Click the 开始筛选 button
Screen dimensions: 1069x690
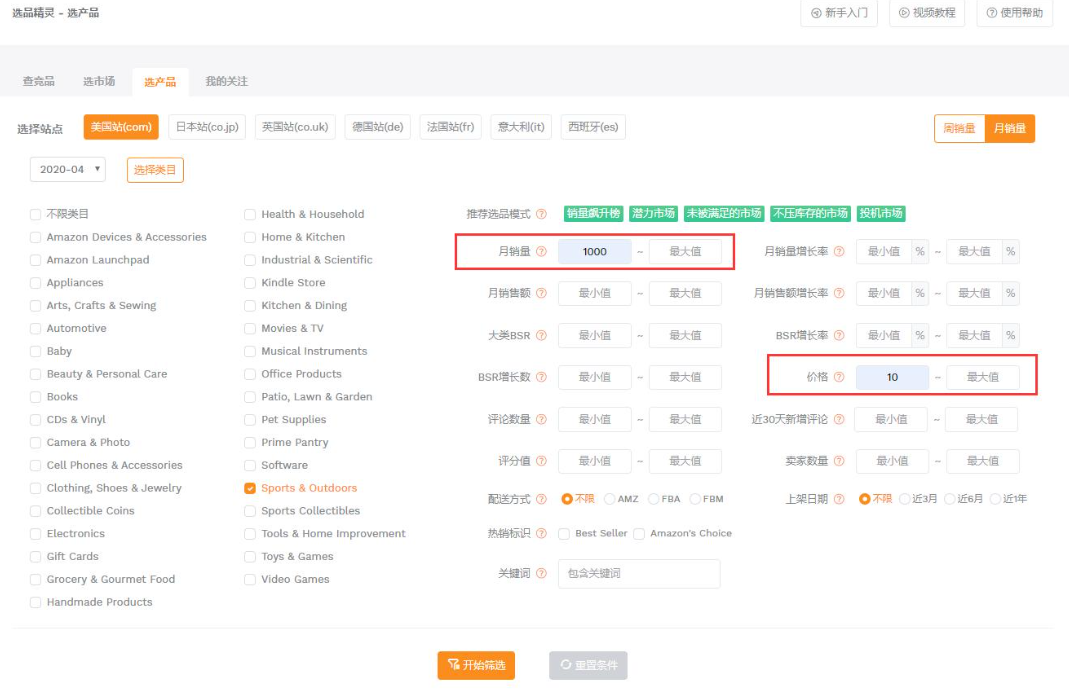pos(476,665)
